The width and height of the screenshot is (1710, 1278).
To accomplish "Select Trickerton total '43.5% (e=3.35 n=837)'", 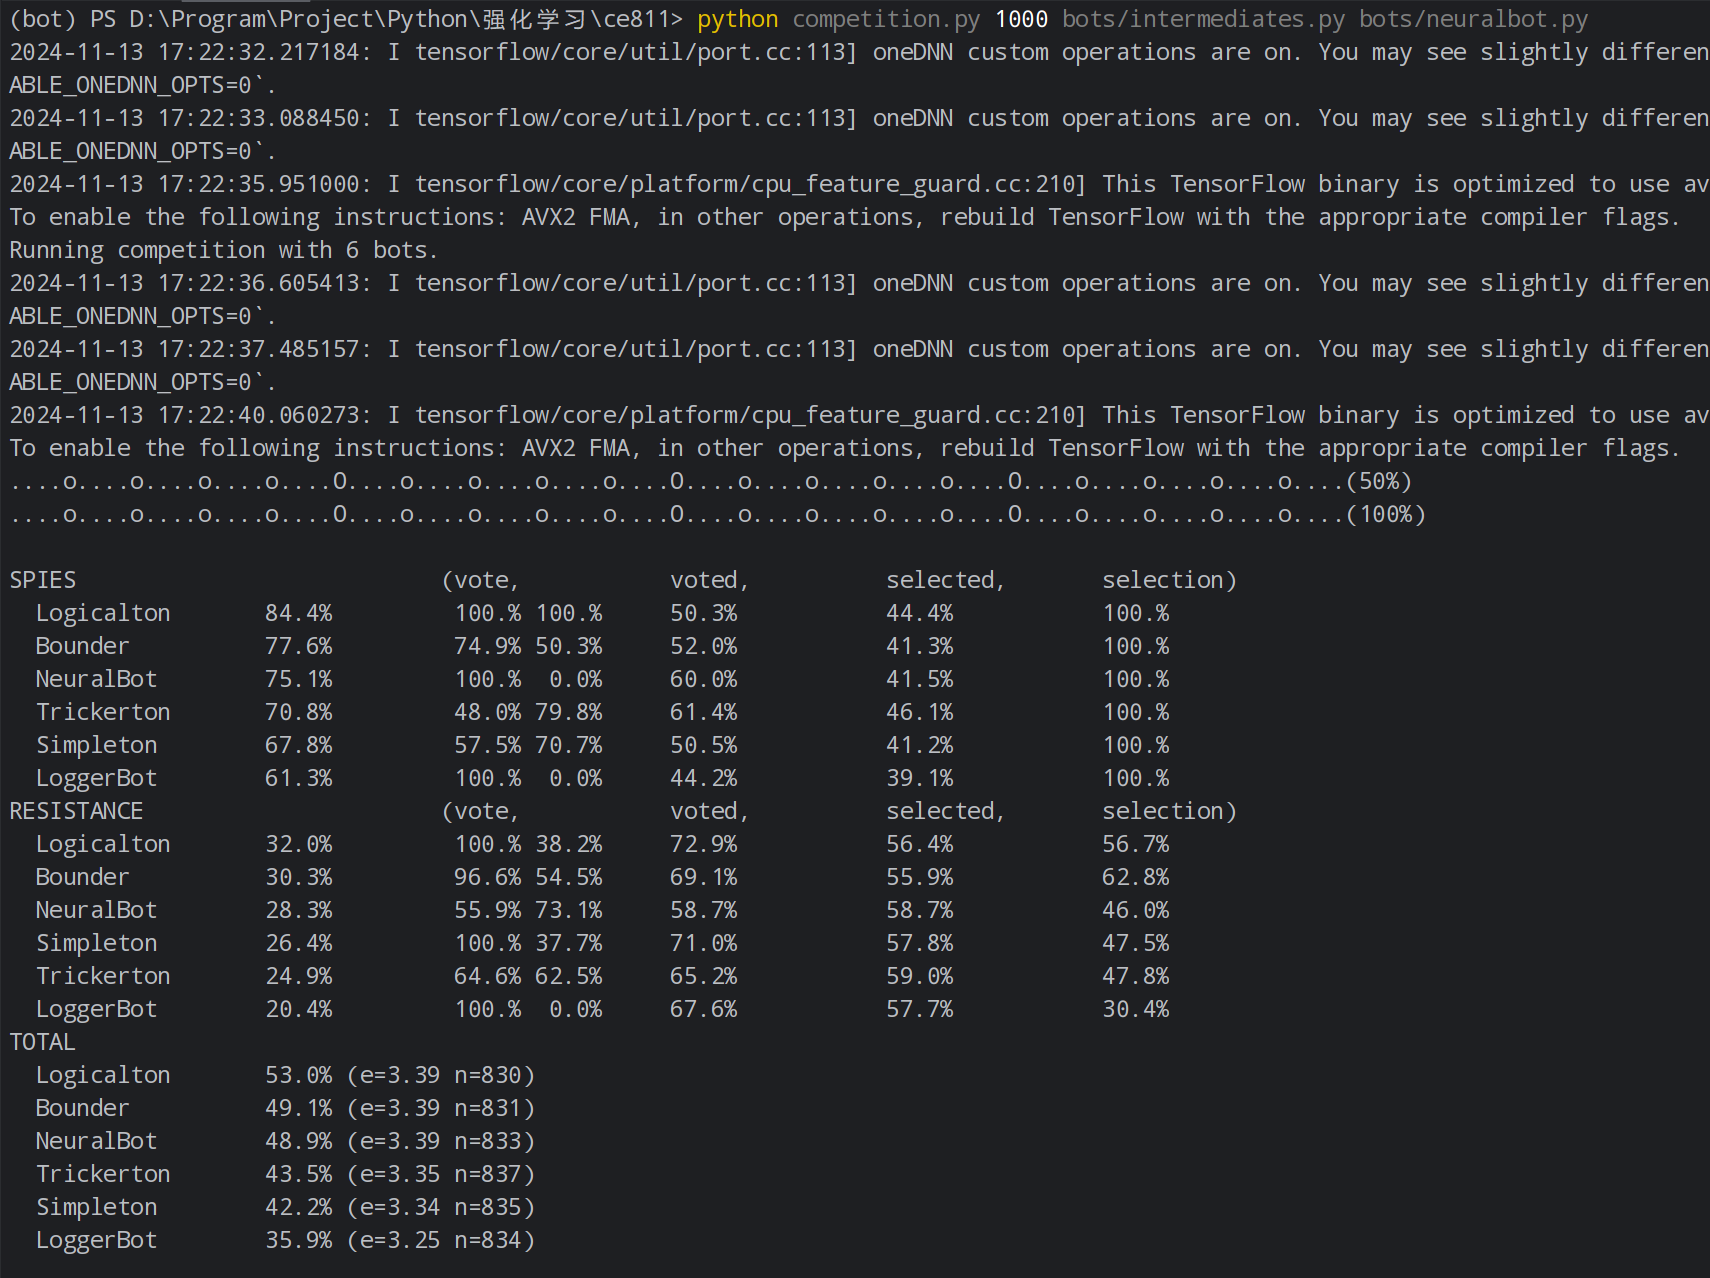I will point(400,1174).
